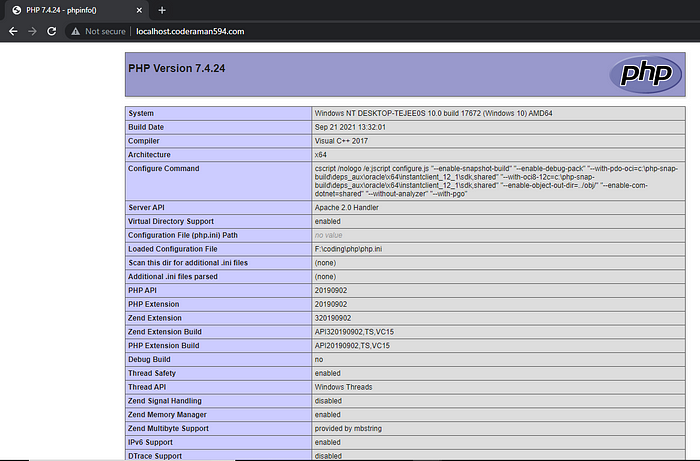Click the x64 architecture value
Viewport: 700px width, 461px height.
[x=321, y=155]
